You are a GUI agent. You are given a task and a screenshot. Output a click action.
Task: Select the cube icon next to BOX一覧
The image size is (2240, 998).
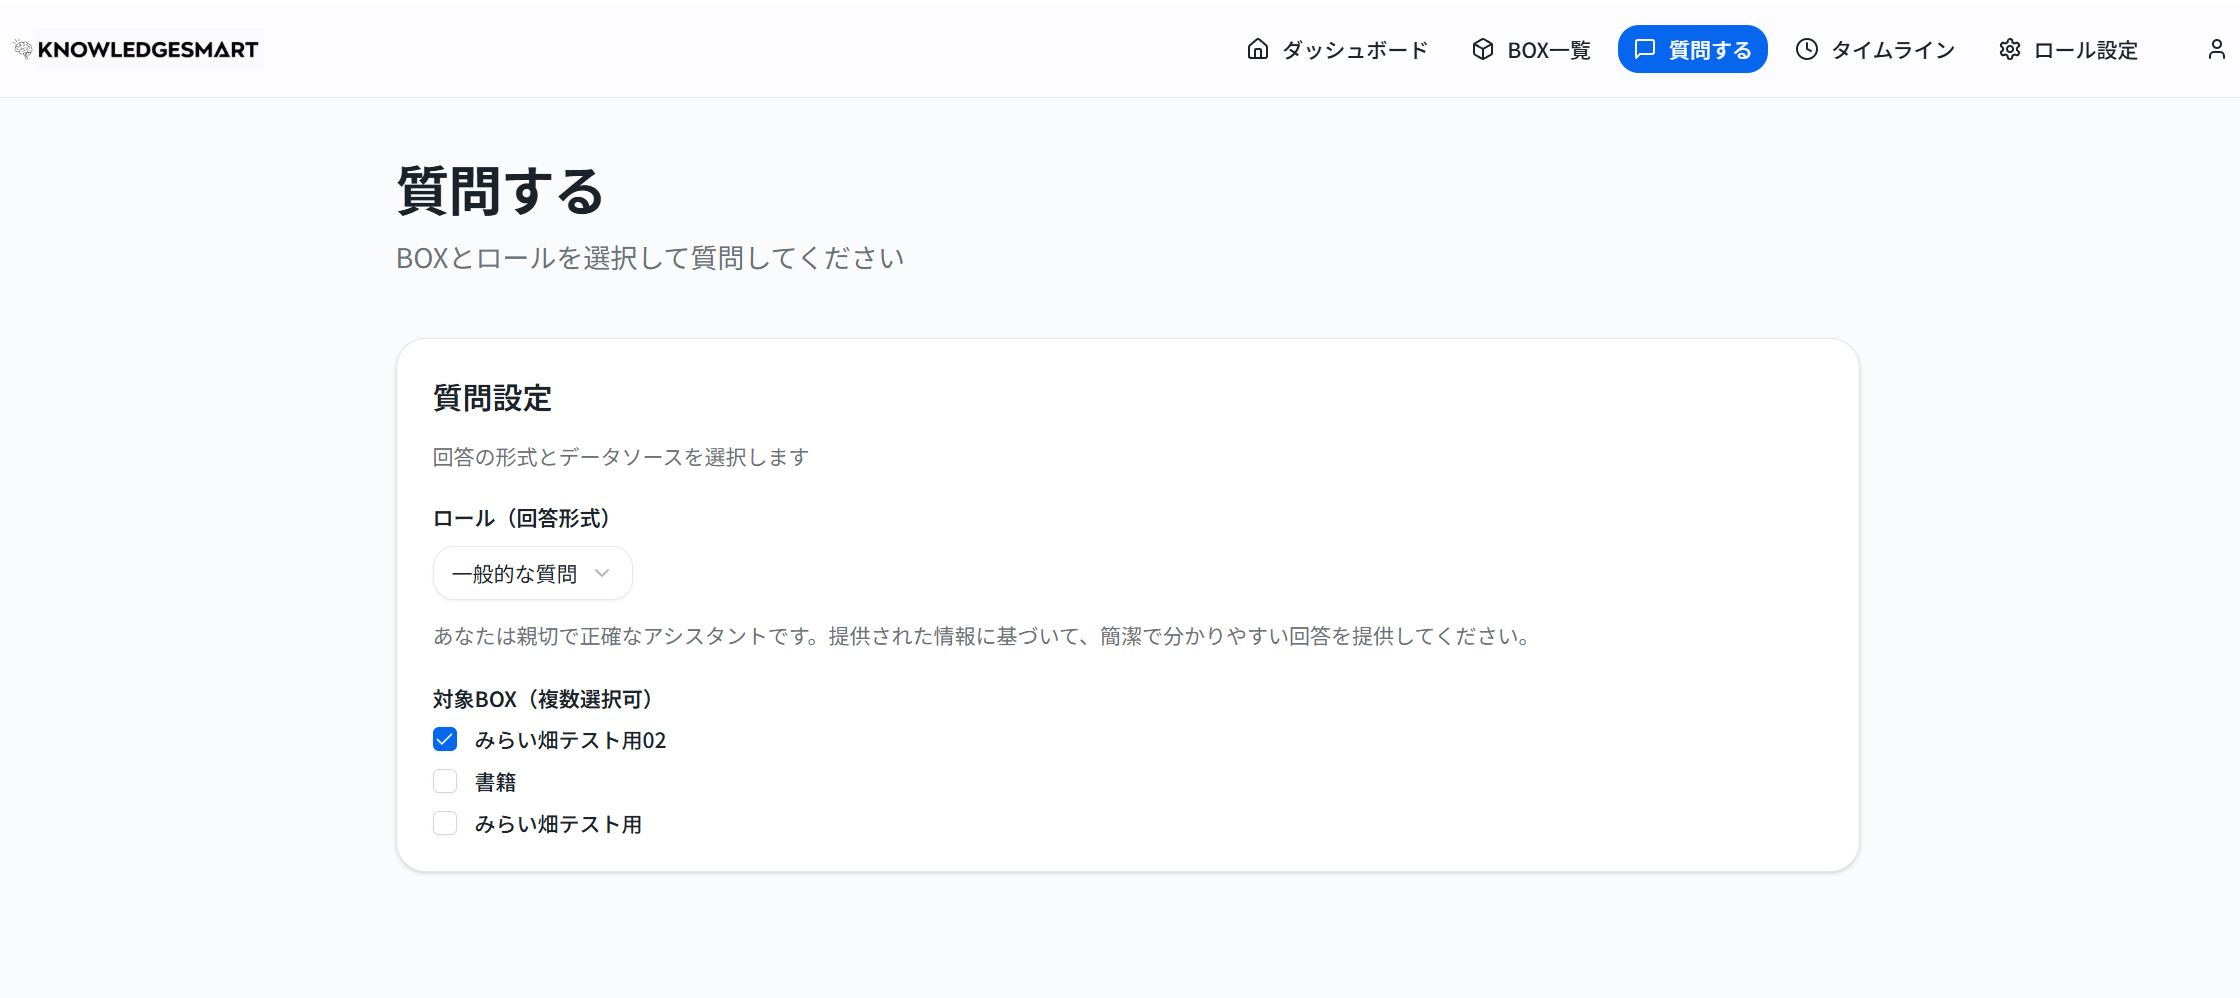coord(1482,48)
